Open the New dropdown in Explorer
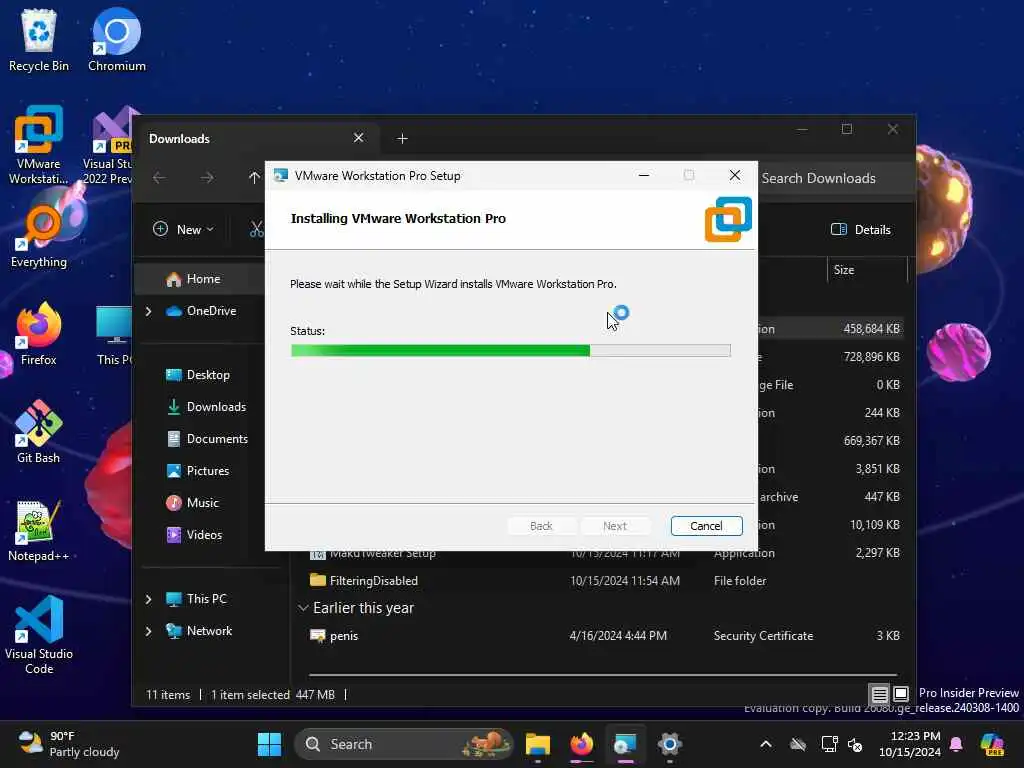The width and height of the screenshot is (1024, 768). [x=184, y=229]
